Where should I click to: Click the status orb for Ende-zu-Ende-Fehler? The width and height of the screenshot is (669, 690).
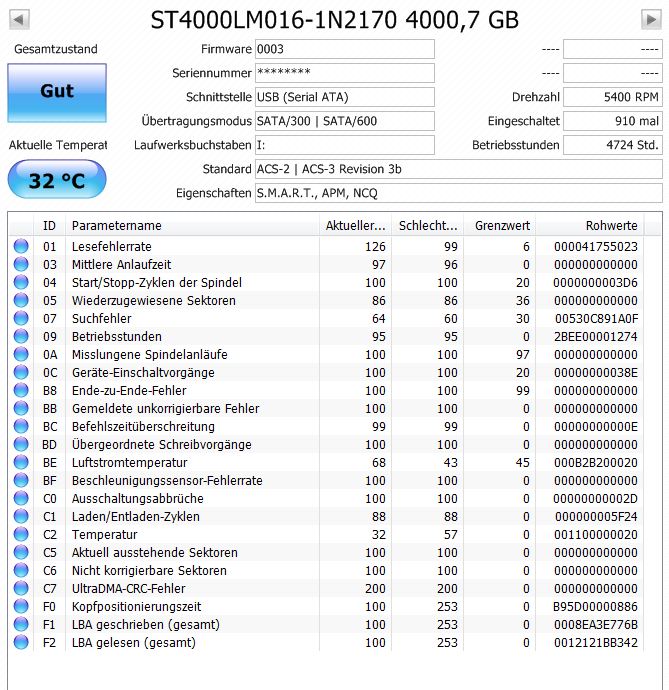[21, 390]
